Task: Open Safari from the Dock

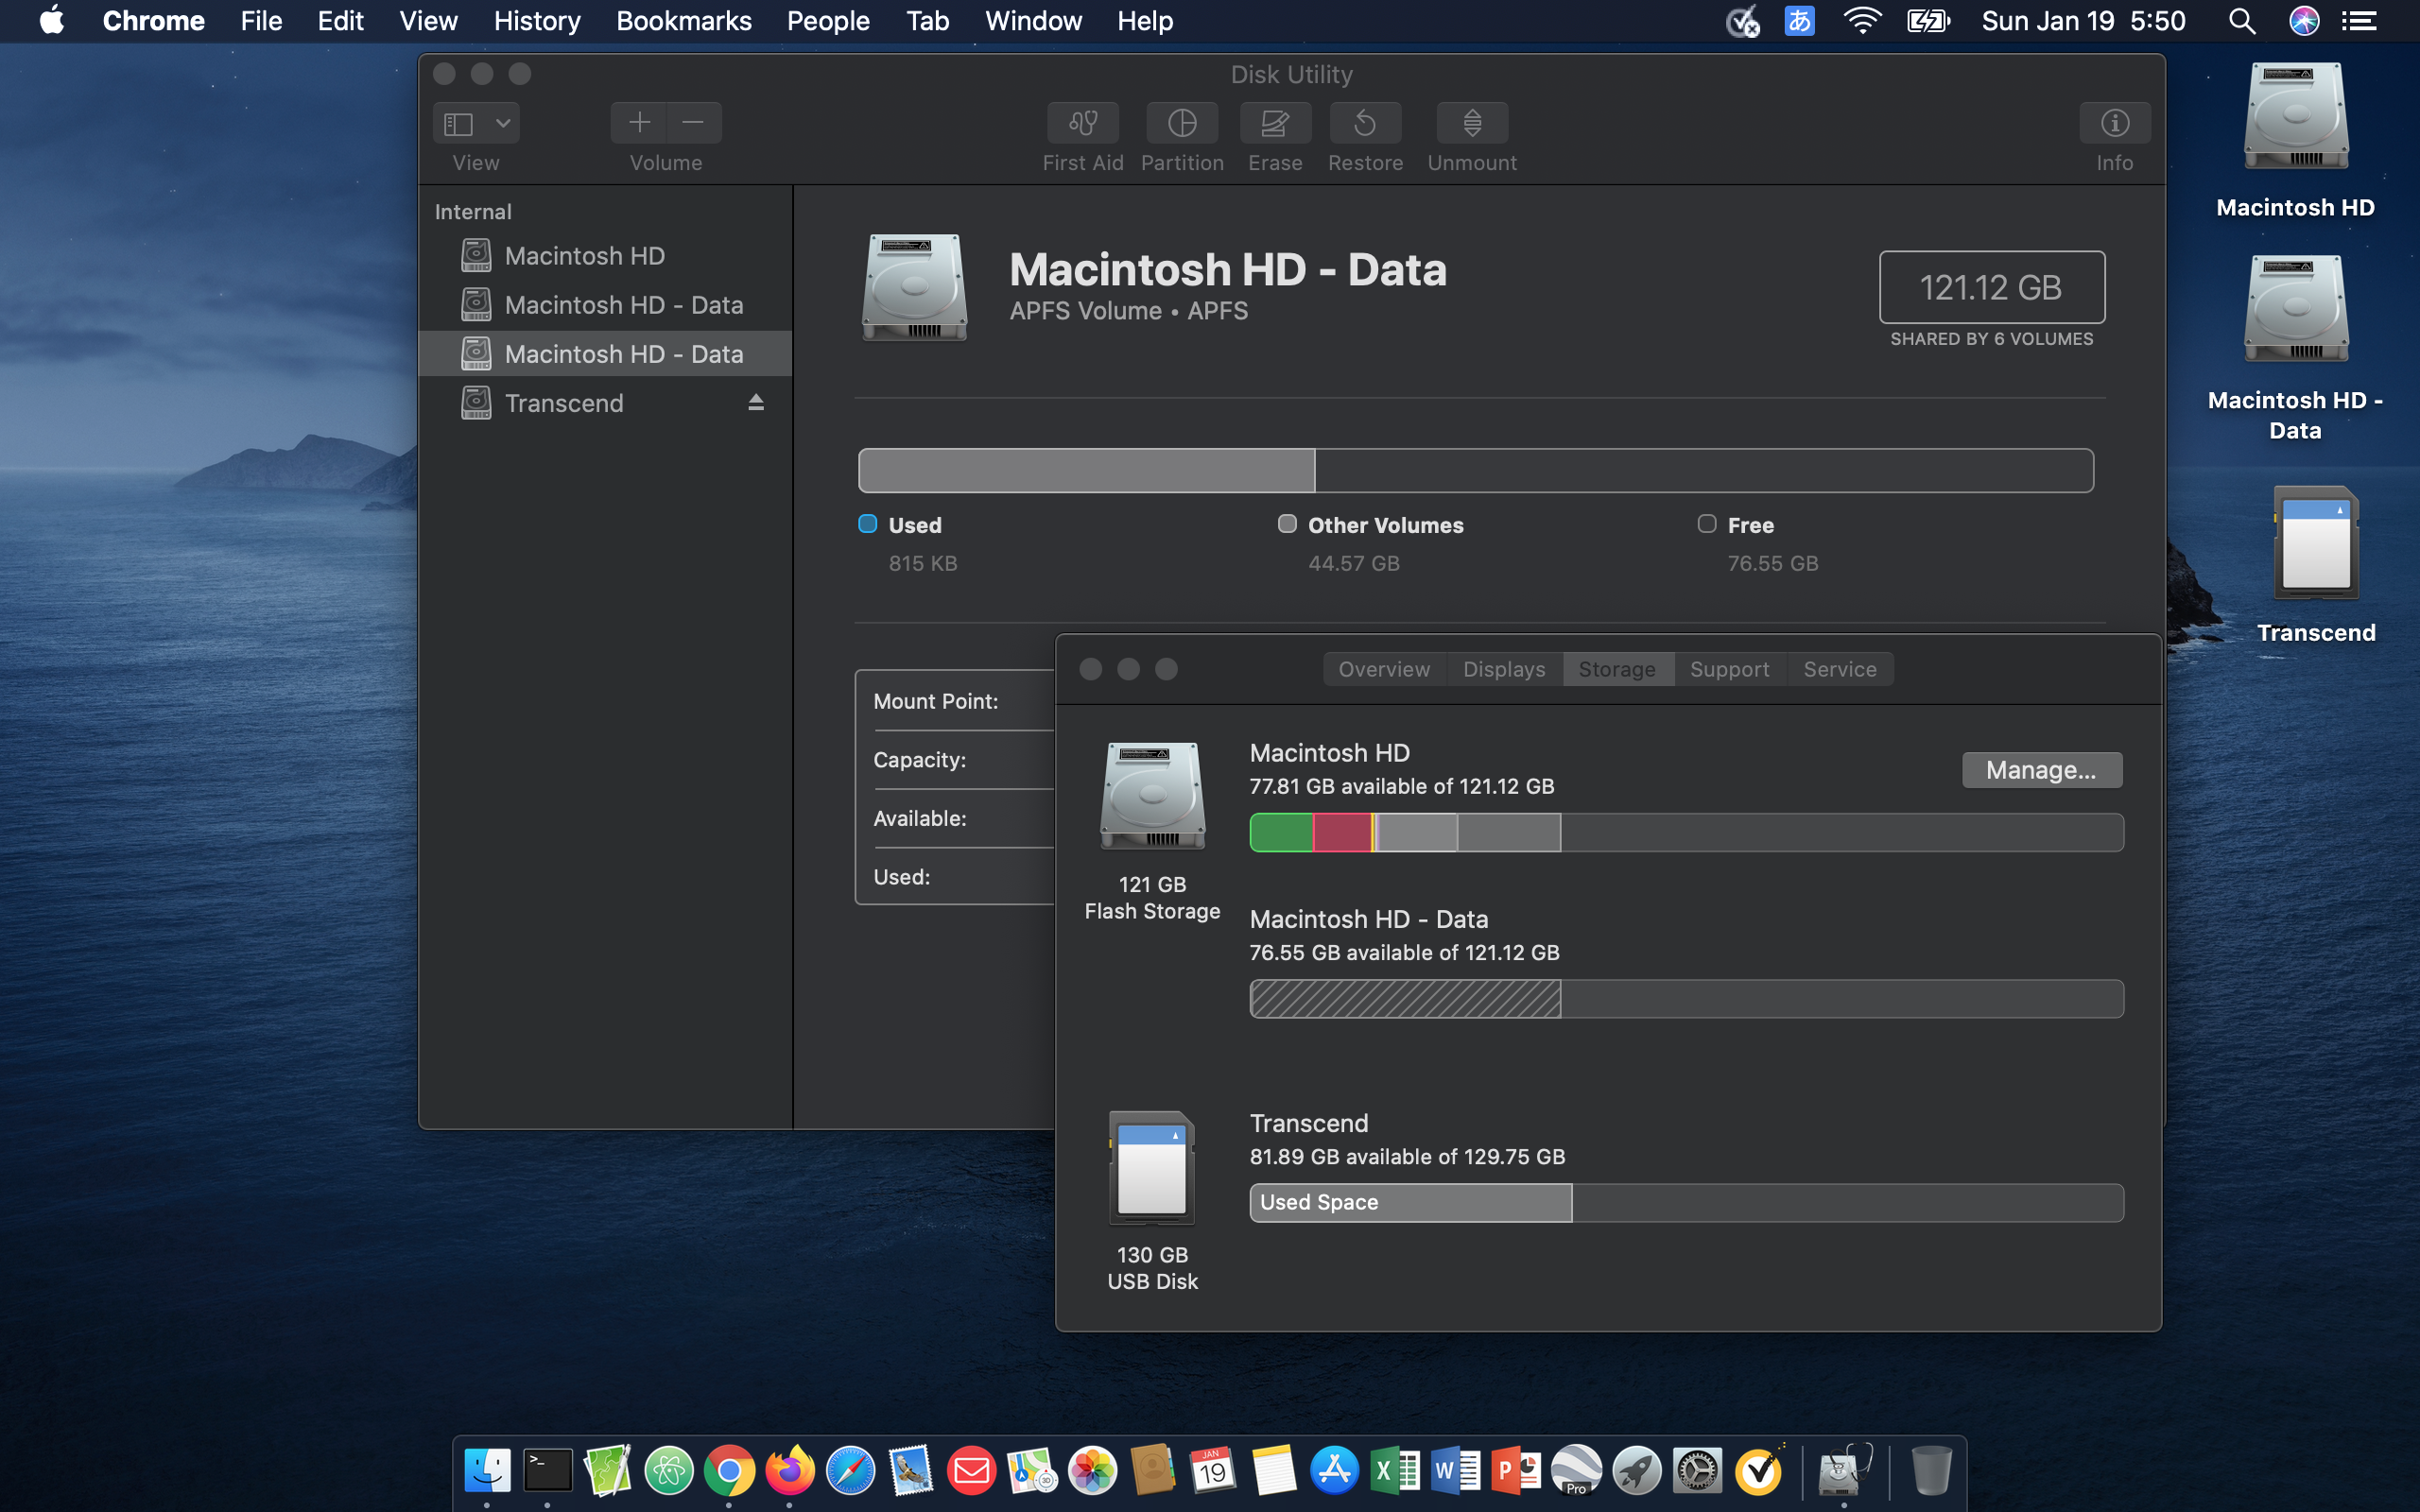Action: click(850, 1470)
